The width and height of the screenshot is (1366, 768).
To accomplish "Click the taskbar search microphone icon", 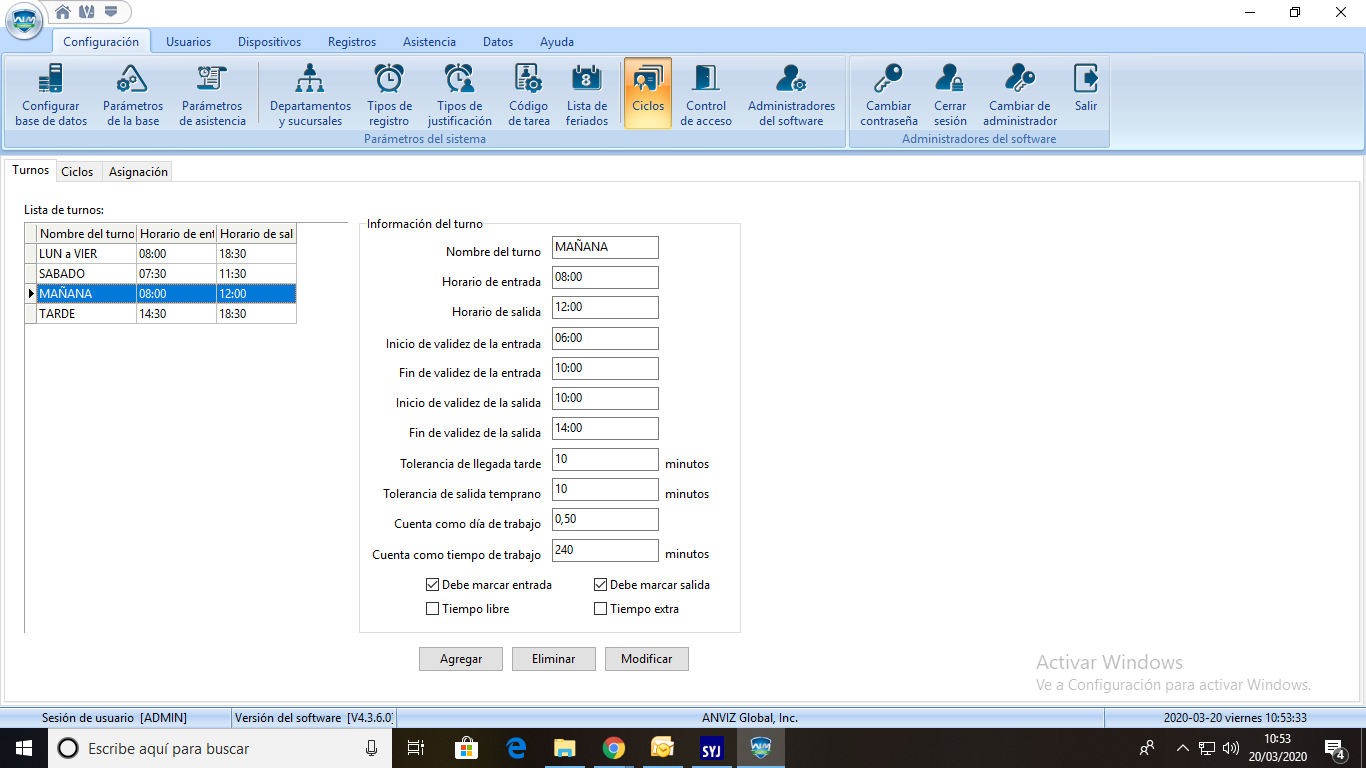I will point(372,748).
